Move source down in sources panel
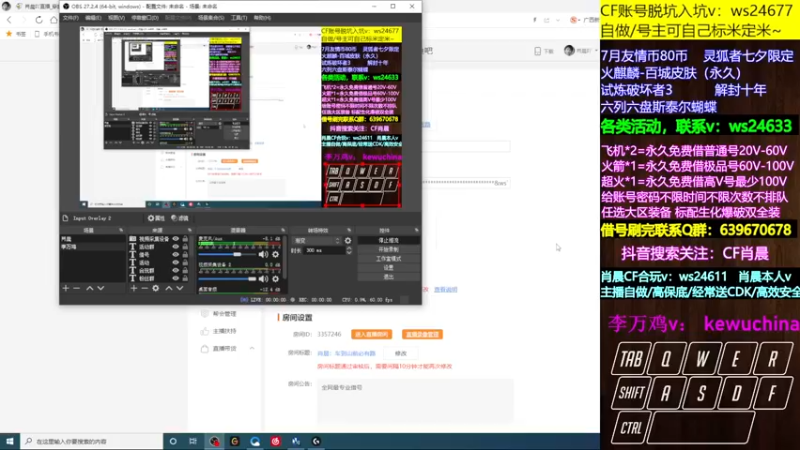Viewport: 800px width, 450px height. 180,288
